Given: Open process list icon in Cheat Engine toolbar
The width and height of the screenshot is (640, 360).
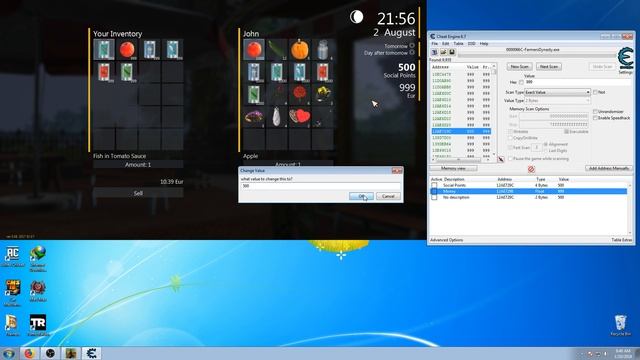Looking at the screenshot, I should [435, 52].
